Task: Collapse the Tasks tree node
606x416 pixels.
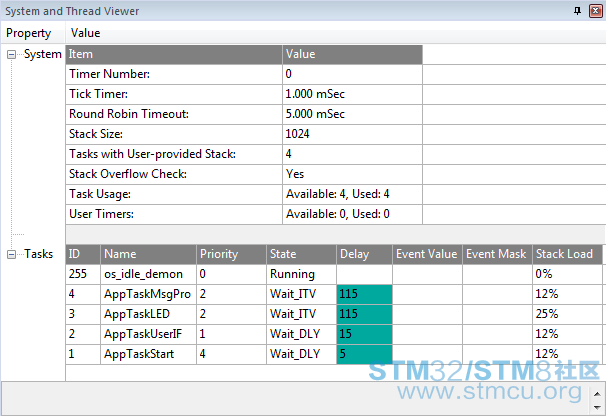Action: (12, 254)
